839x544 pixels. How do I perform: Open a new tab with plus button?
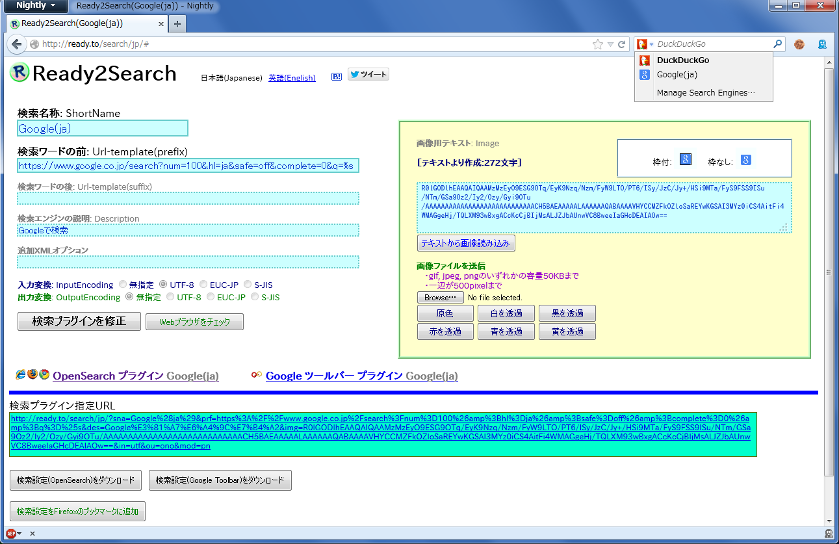[177, 24]
